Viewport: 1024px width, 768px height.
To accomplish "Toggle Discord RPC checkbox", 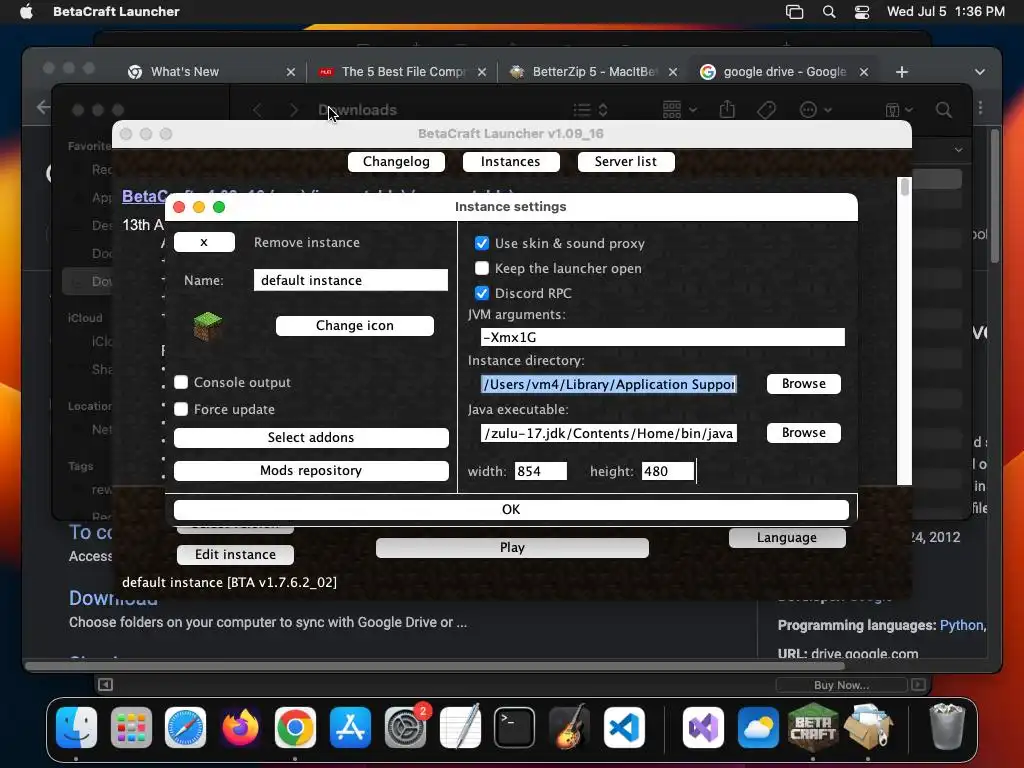I will click(x=482, y=293).
